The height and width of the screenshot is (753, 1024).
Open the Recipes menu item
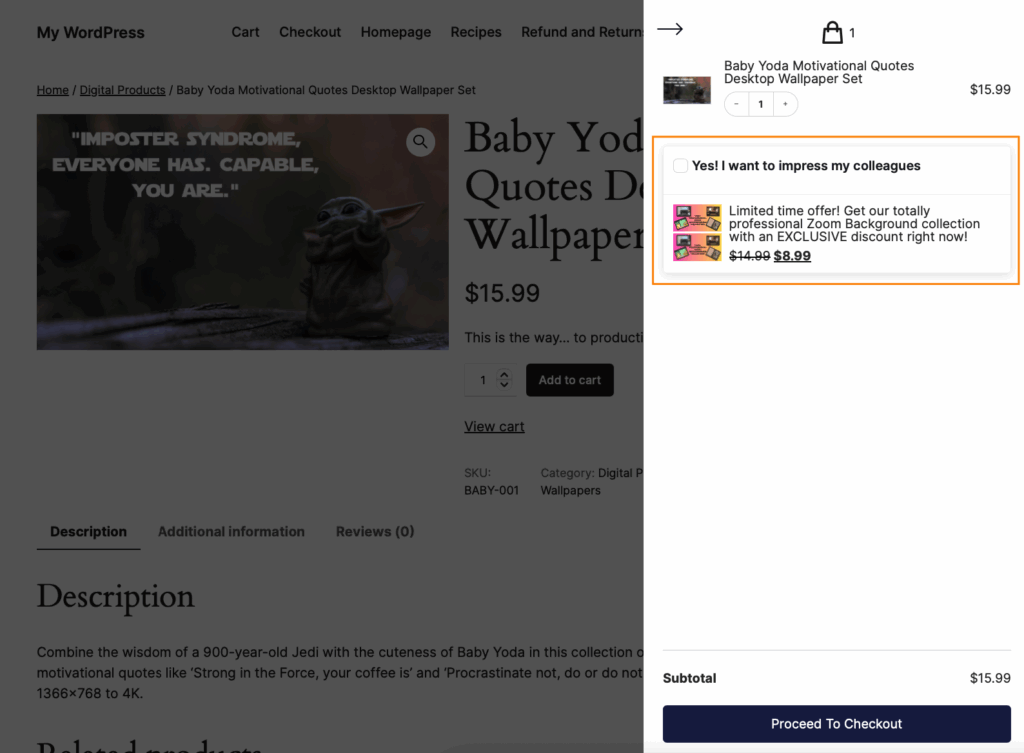point(476,32)
